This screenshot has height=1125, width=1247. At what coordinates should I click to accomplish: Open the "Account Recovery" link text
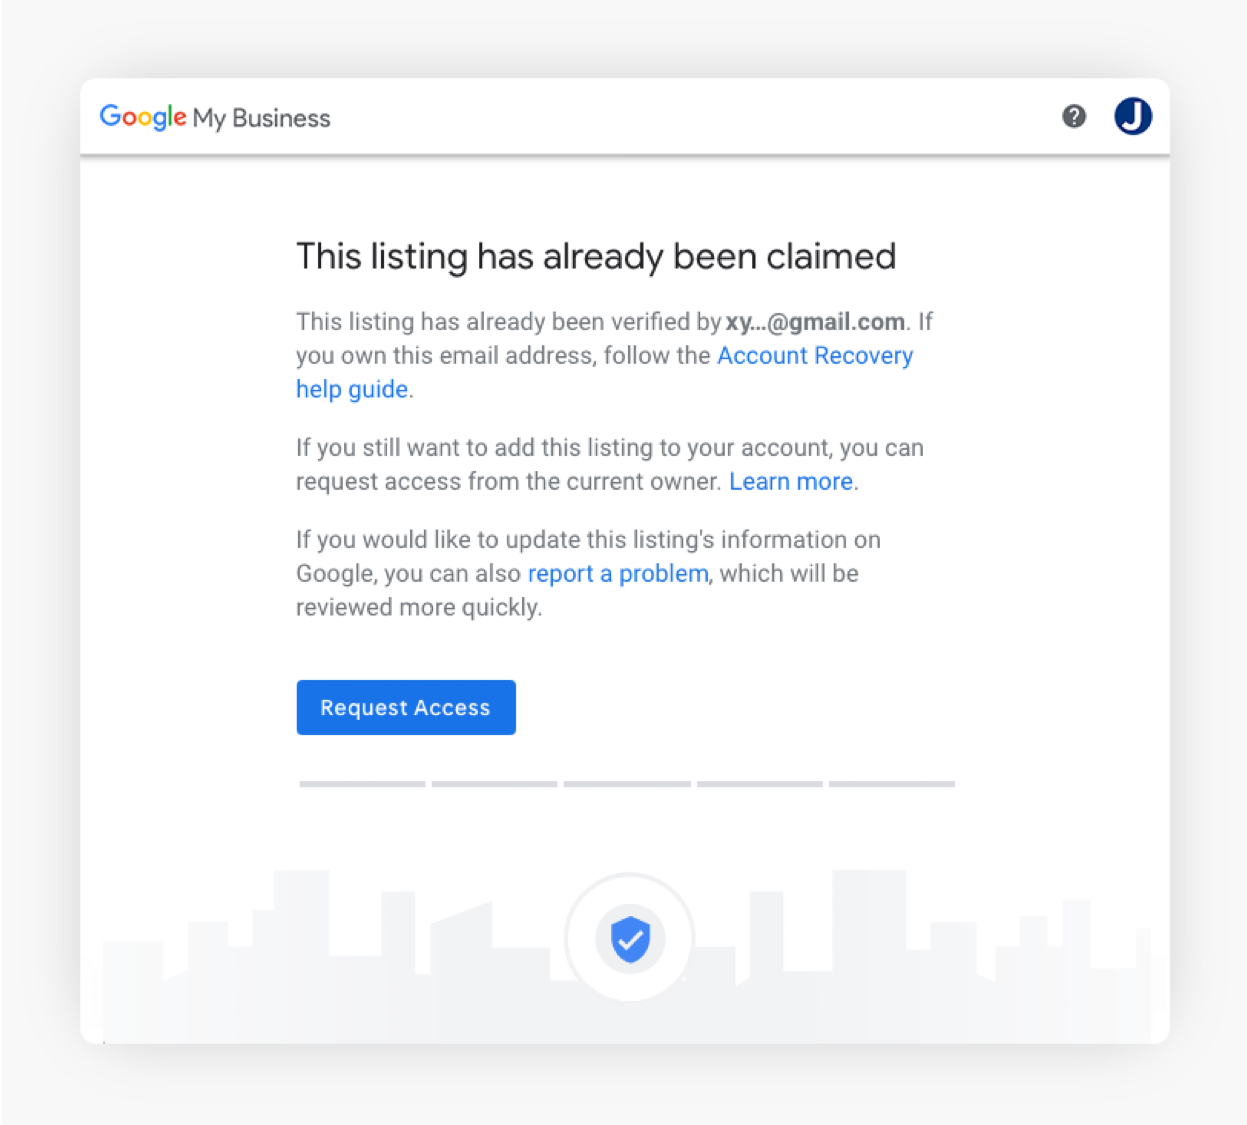815,356
